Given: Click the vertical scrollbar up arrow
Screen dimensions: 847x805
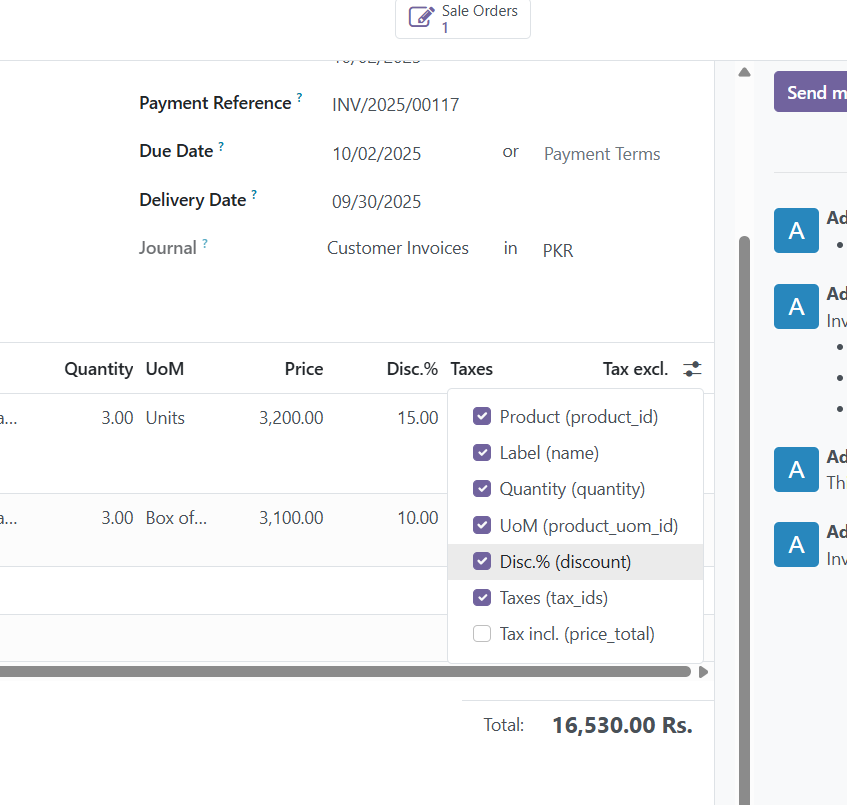Looking at the screenshot, I should [743, 72].
